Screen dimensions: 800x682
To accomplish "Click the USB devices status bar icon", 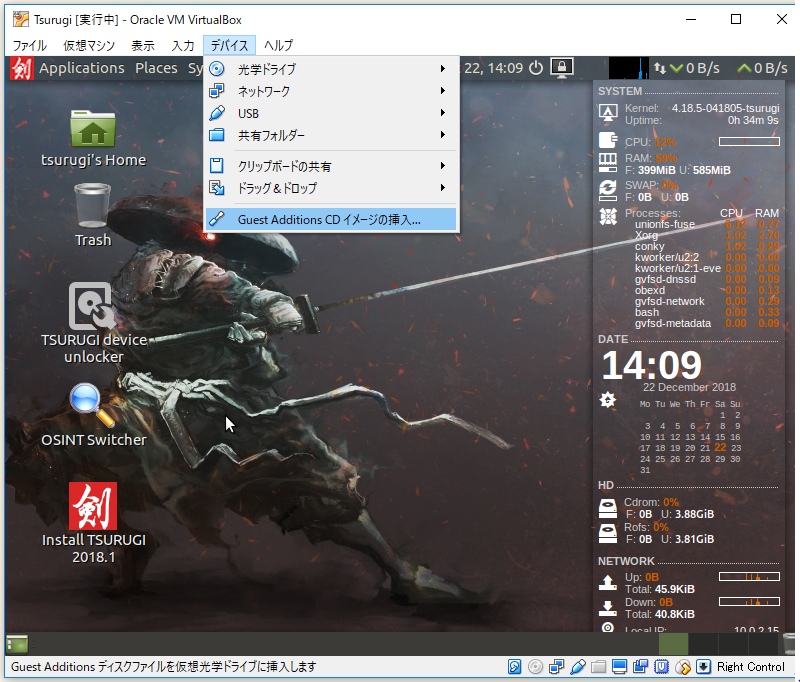I will [578, 667].
